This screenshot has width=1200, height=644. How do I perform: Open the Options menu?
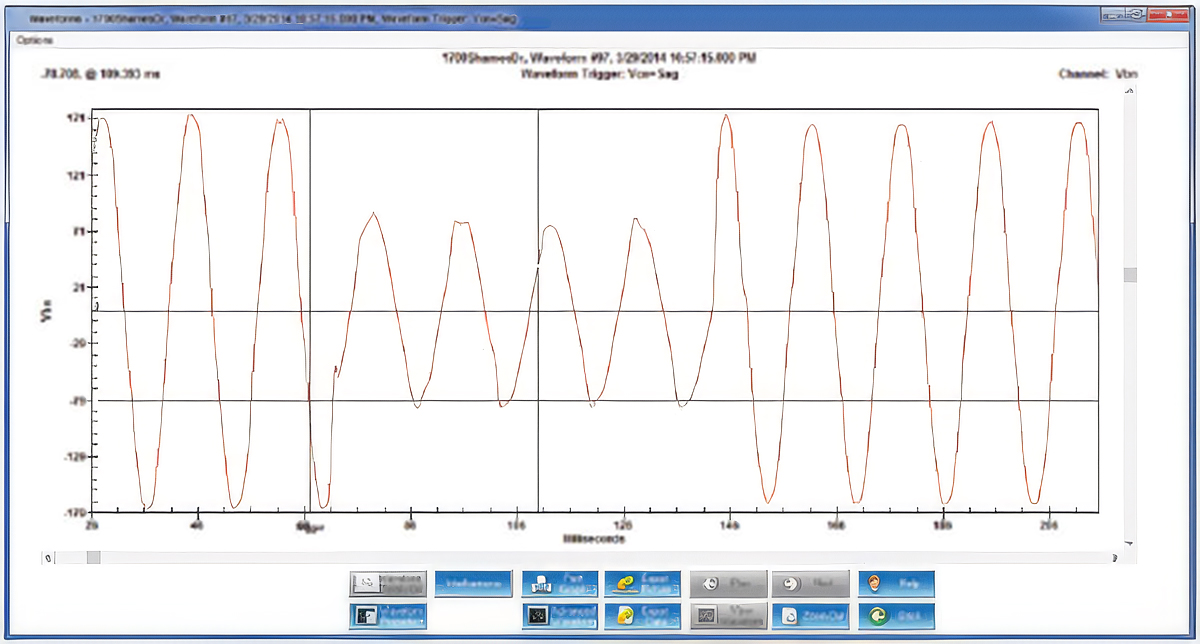coord(34,41)
